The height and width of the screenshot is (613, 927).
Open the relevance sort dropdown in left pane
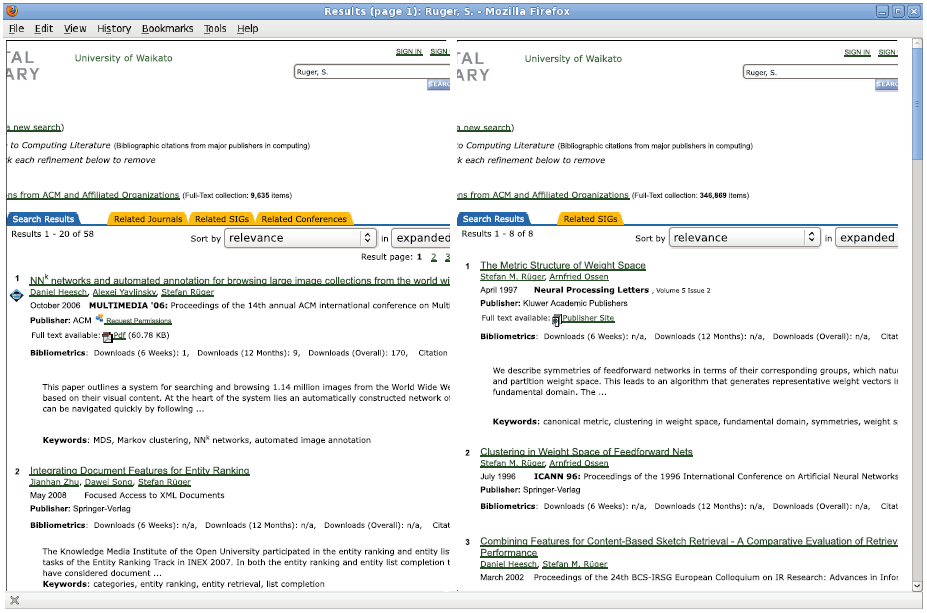click(x=301, y=238)
